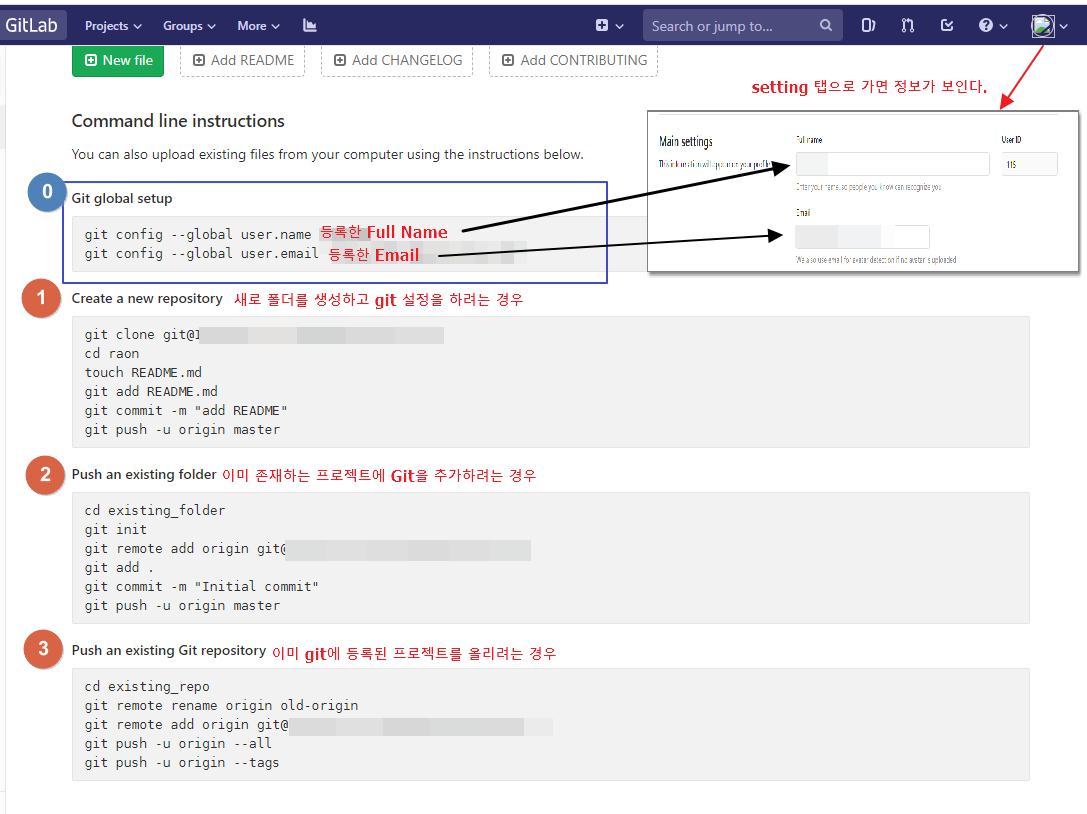Click the Push an existing Git repository heading
The width and height of the screenshot is (1087, 814).
coord(169,650)
